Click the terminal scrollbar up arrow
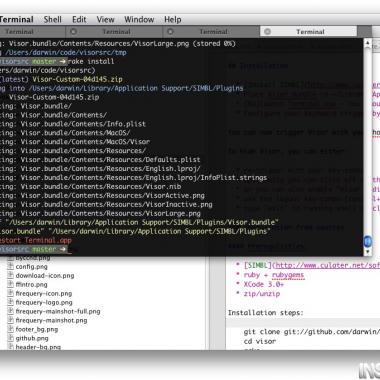Viewport: 380px width, 380px height. click(367, 43)
